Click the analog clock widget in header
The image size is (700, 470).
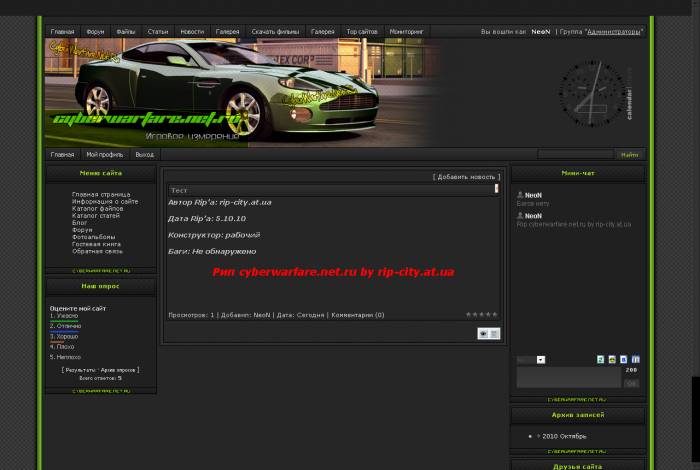point(585,91)
